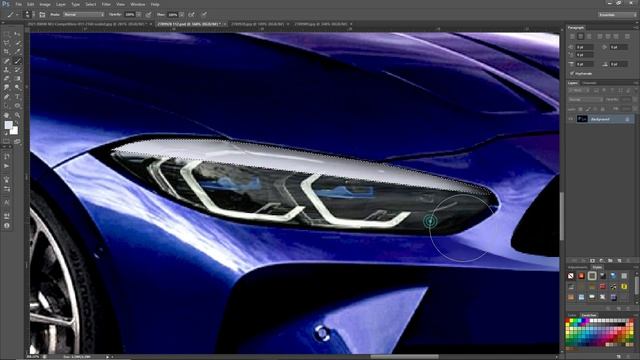Choose left align text in Paragraph panel
The height and width of the screenshot is (360, 640).
click(572, 37)
